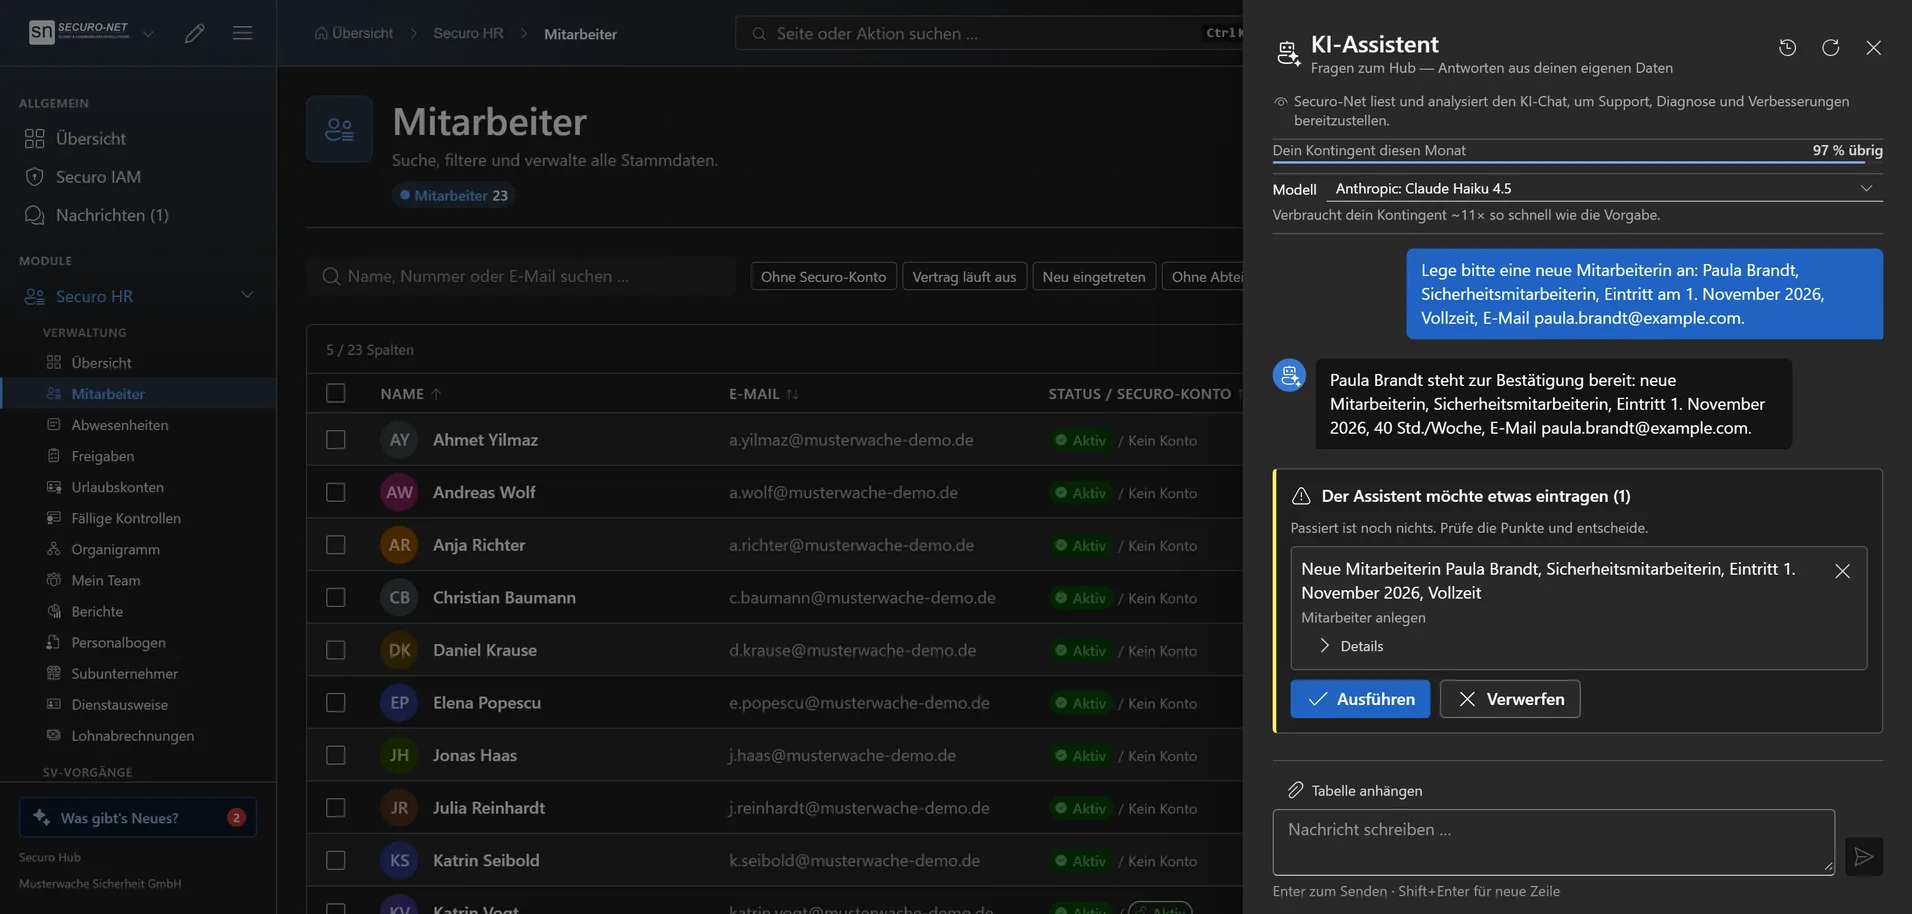The width and height of the screenshot is (1912, 914).
Task: Check the box for Daniel Krause
Action: (x=336, y=650)
